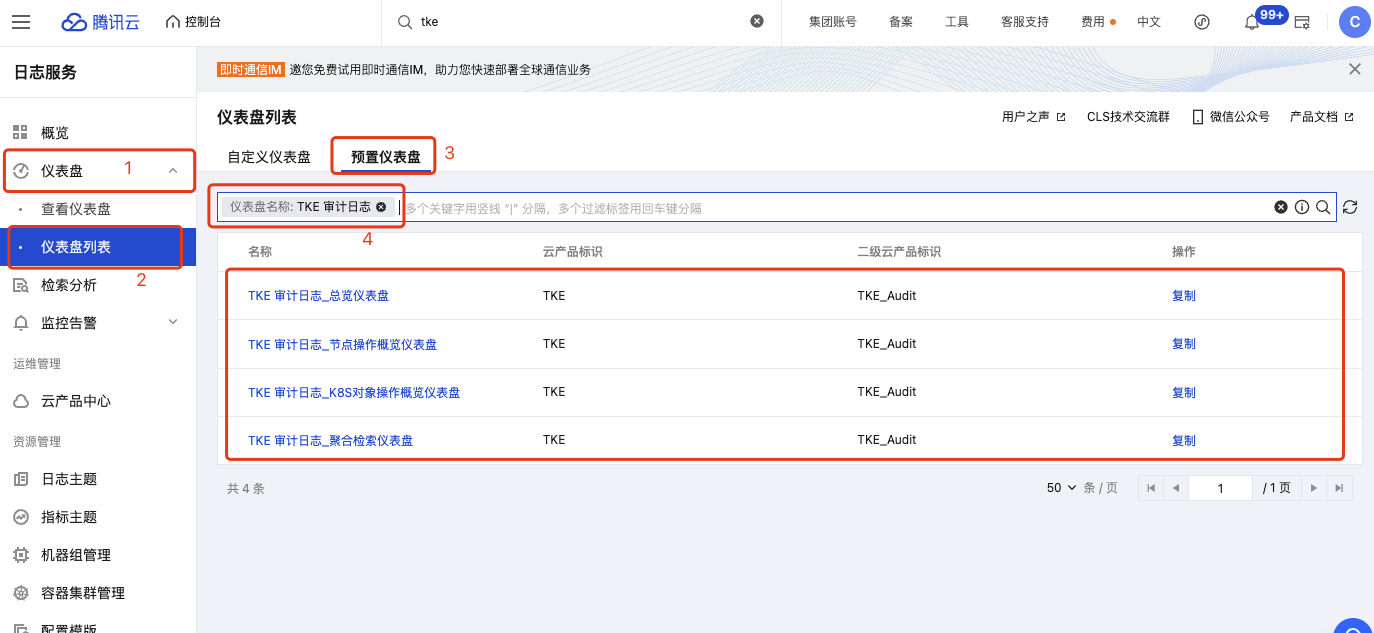Click 复制 for 总览仪表盘 row
The image size is (1374, 633).
(1184, 296)
